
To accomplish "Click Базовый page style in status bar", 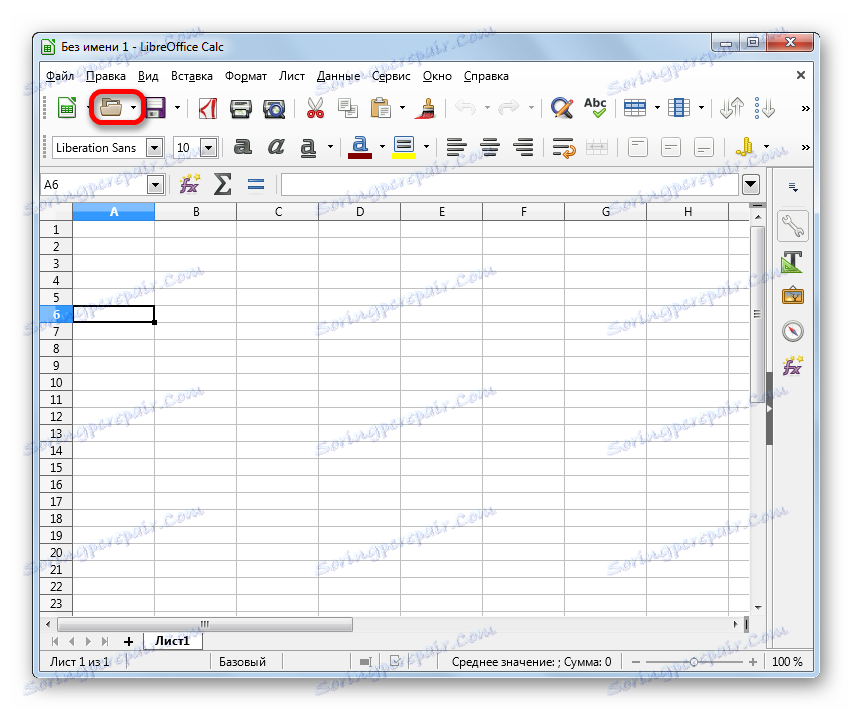I will 242,662.
